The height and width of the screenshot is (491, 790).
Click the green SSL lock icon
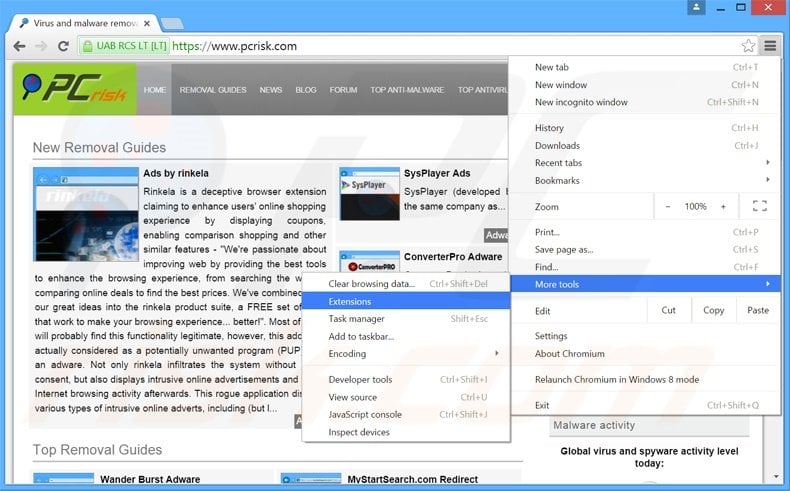(x=87, y=46)
